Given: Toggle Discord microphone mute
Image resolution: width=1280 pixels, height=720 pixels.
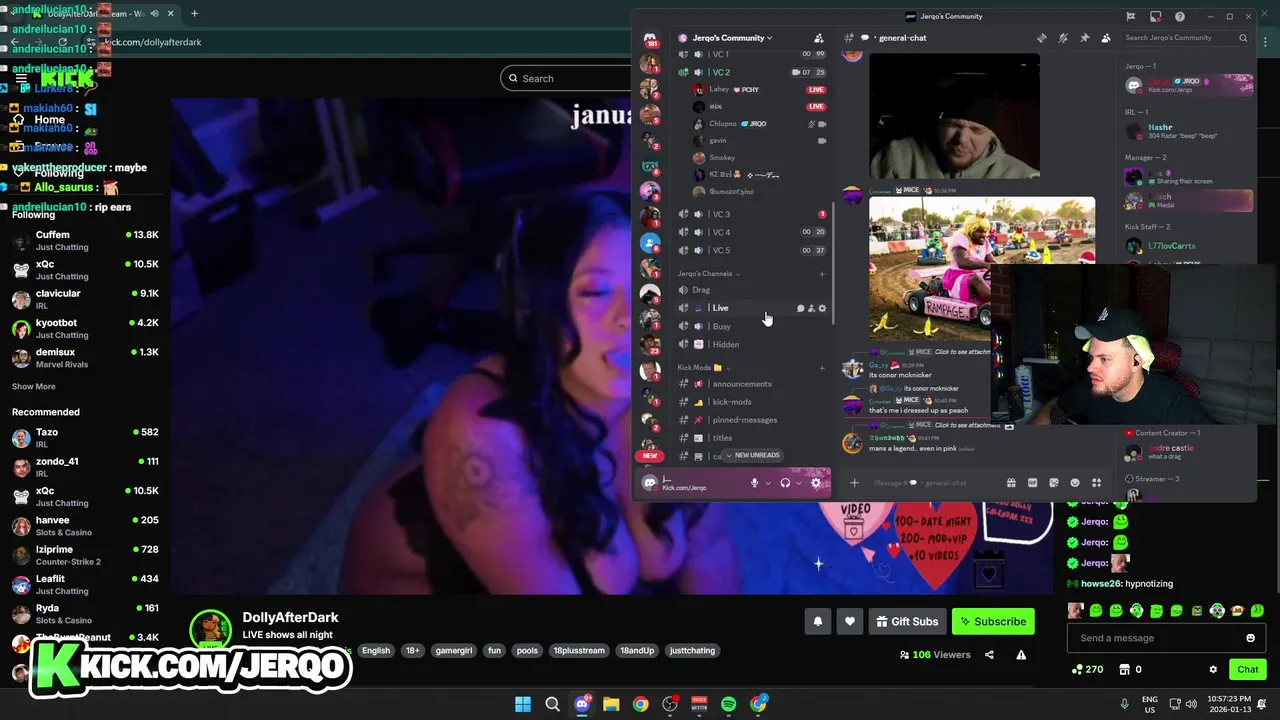Looking at the screenshot, I should tap(755, 483).
